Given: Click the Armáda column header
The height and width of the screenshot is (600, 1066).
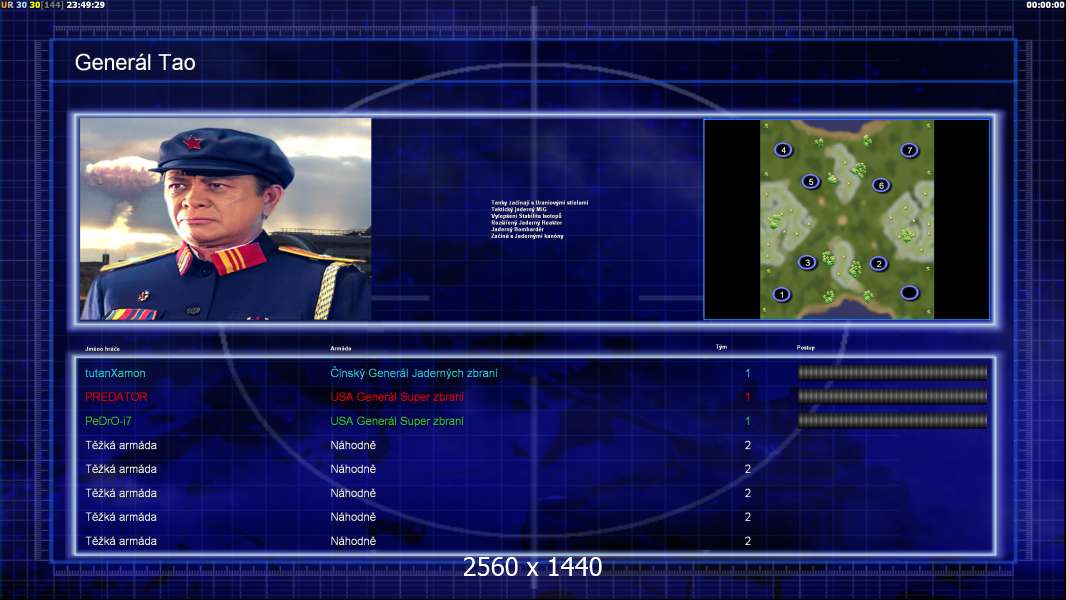Looking at the screenshot, I should pos(341,348).
